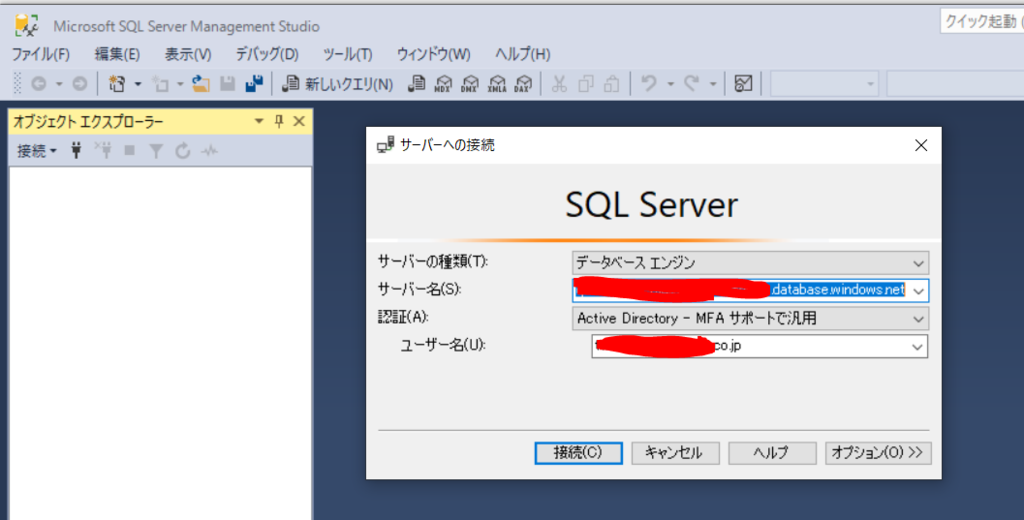Click the Navigate Forward toolbar icon

[x=80, y=84]
